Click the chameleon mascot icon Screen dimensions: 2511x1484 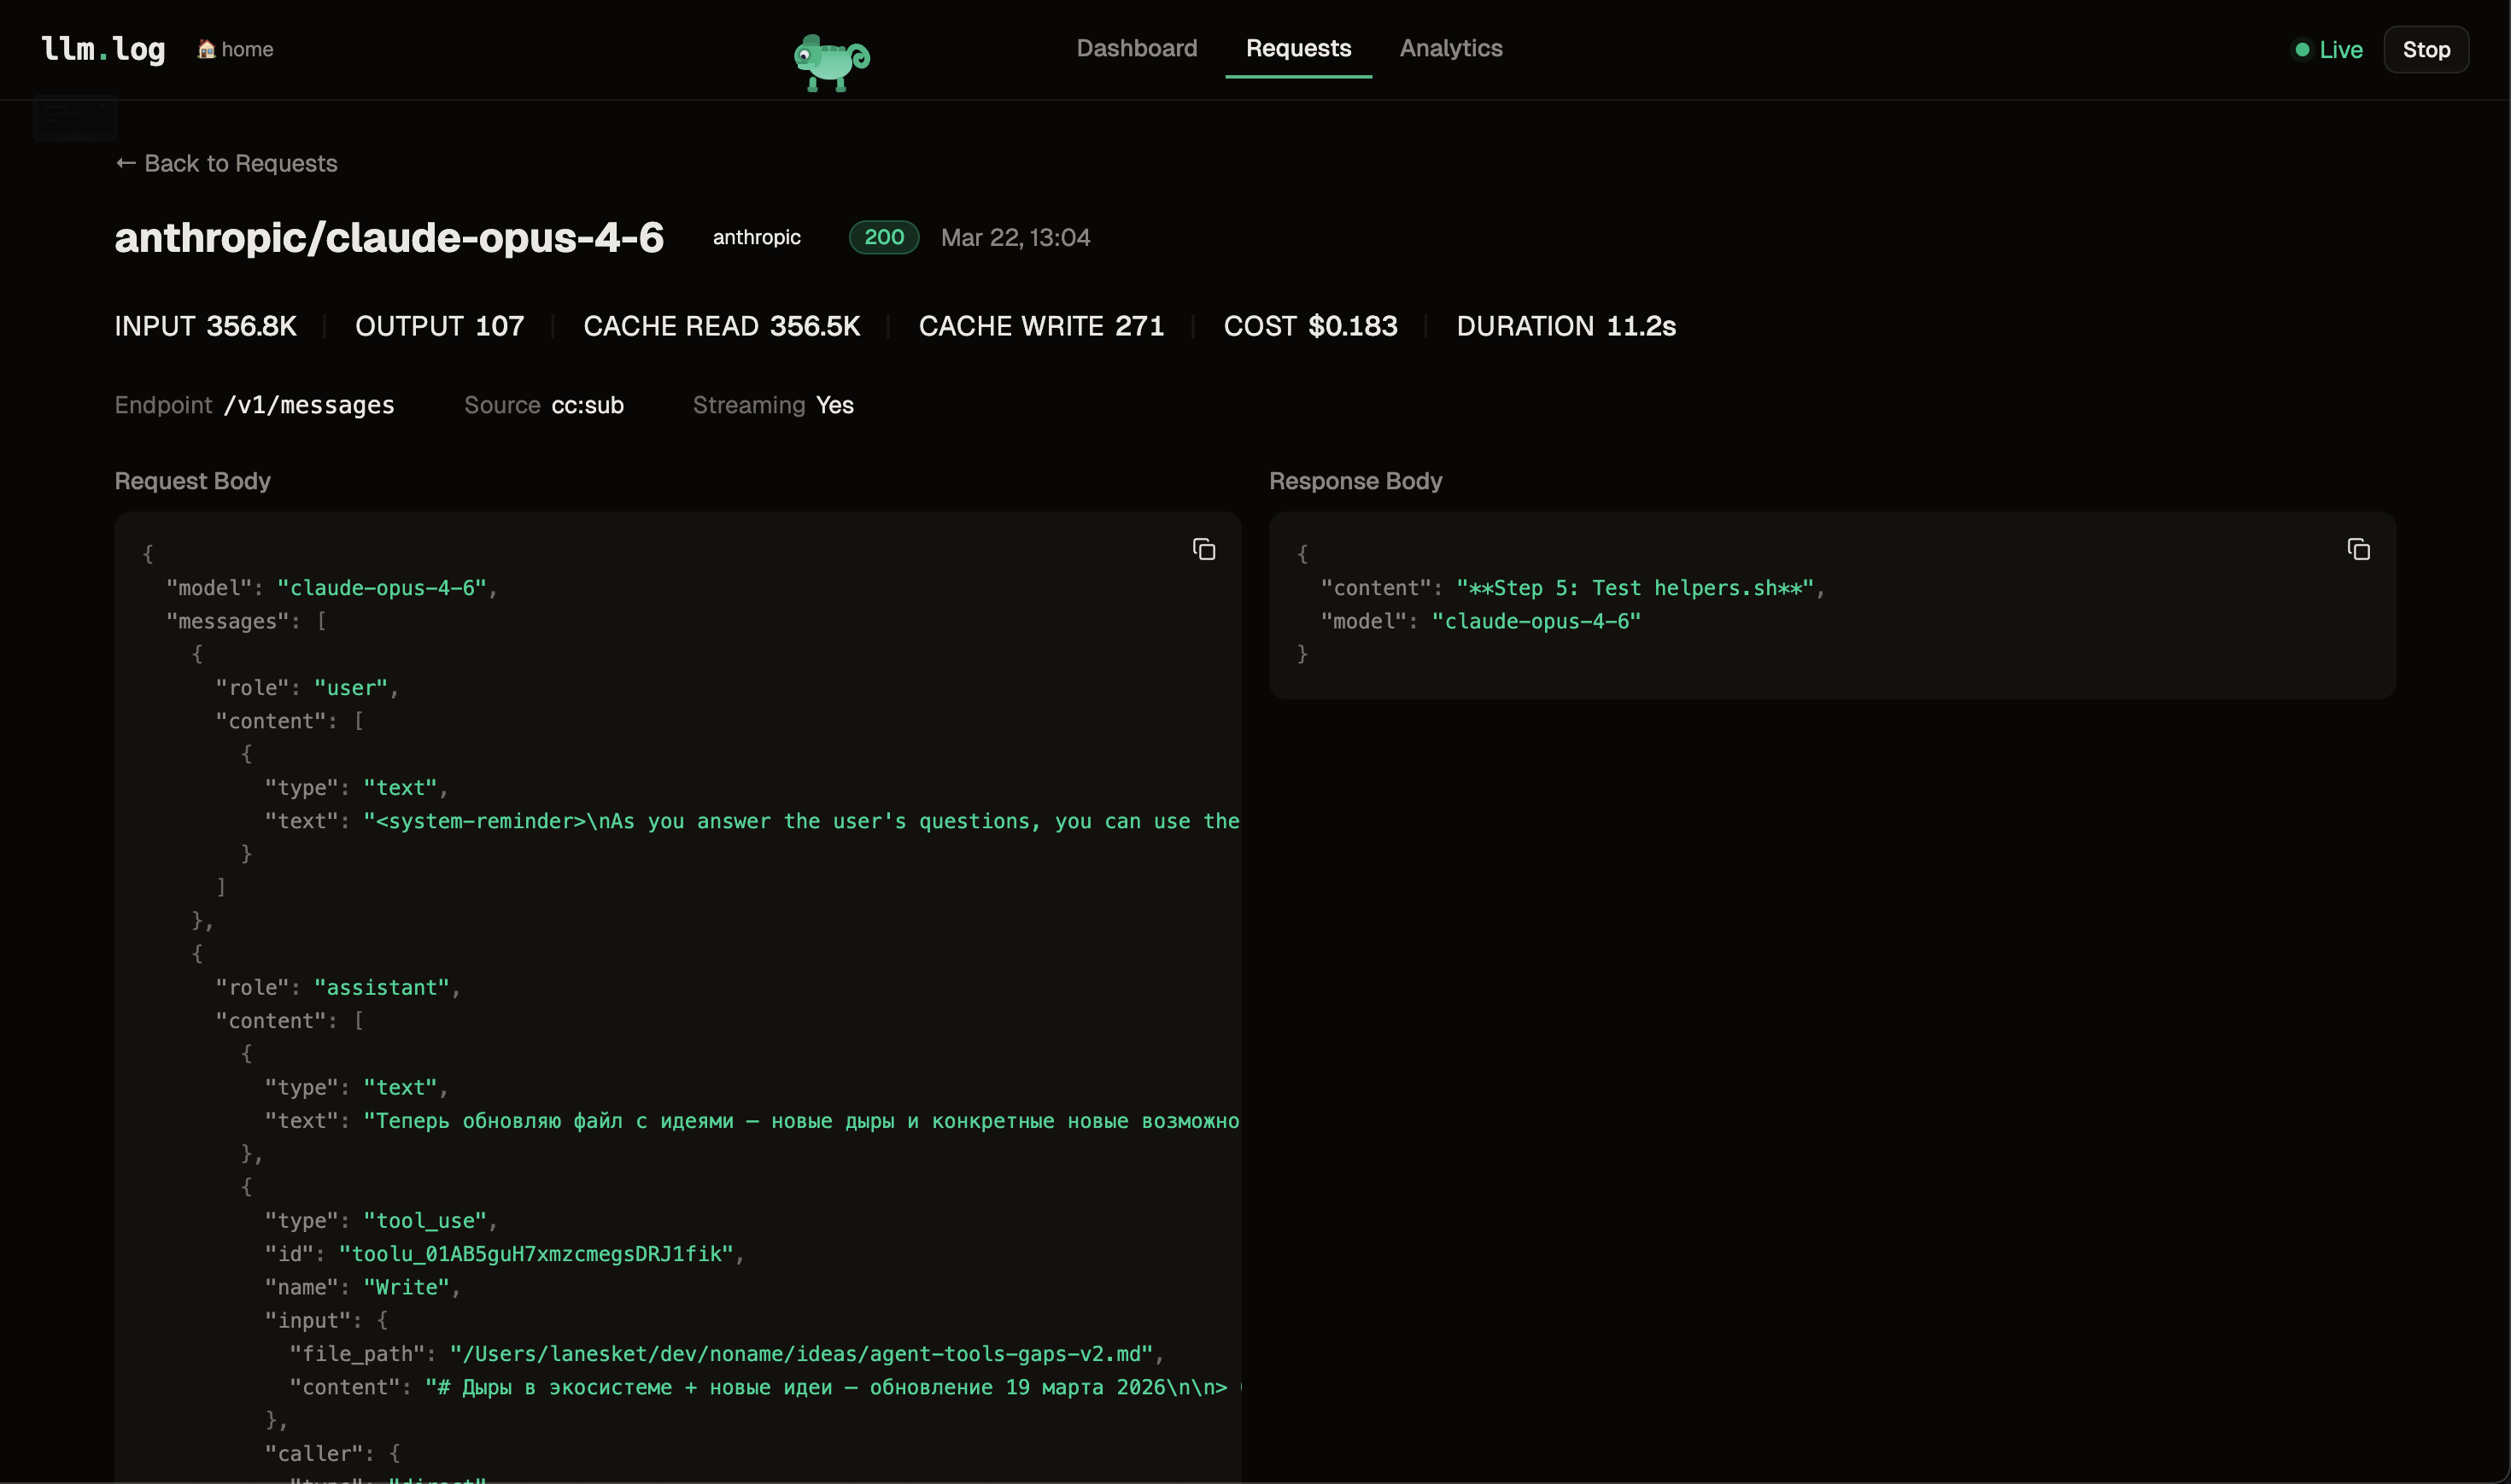[x=831, y=62]
